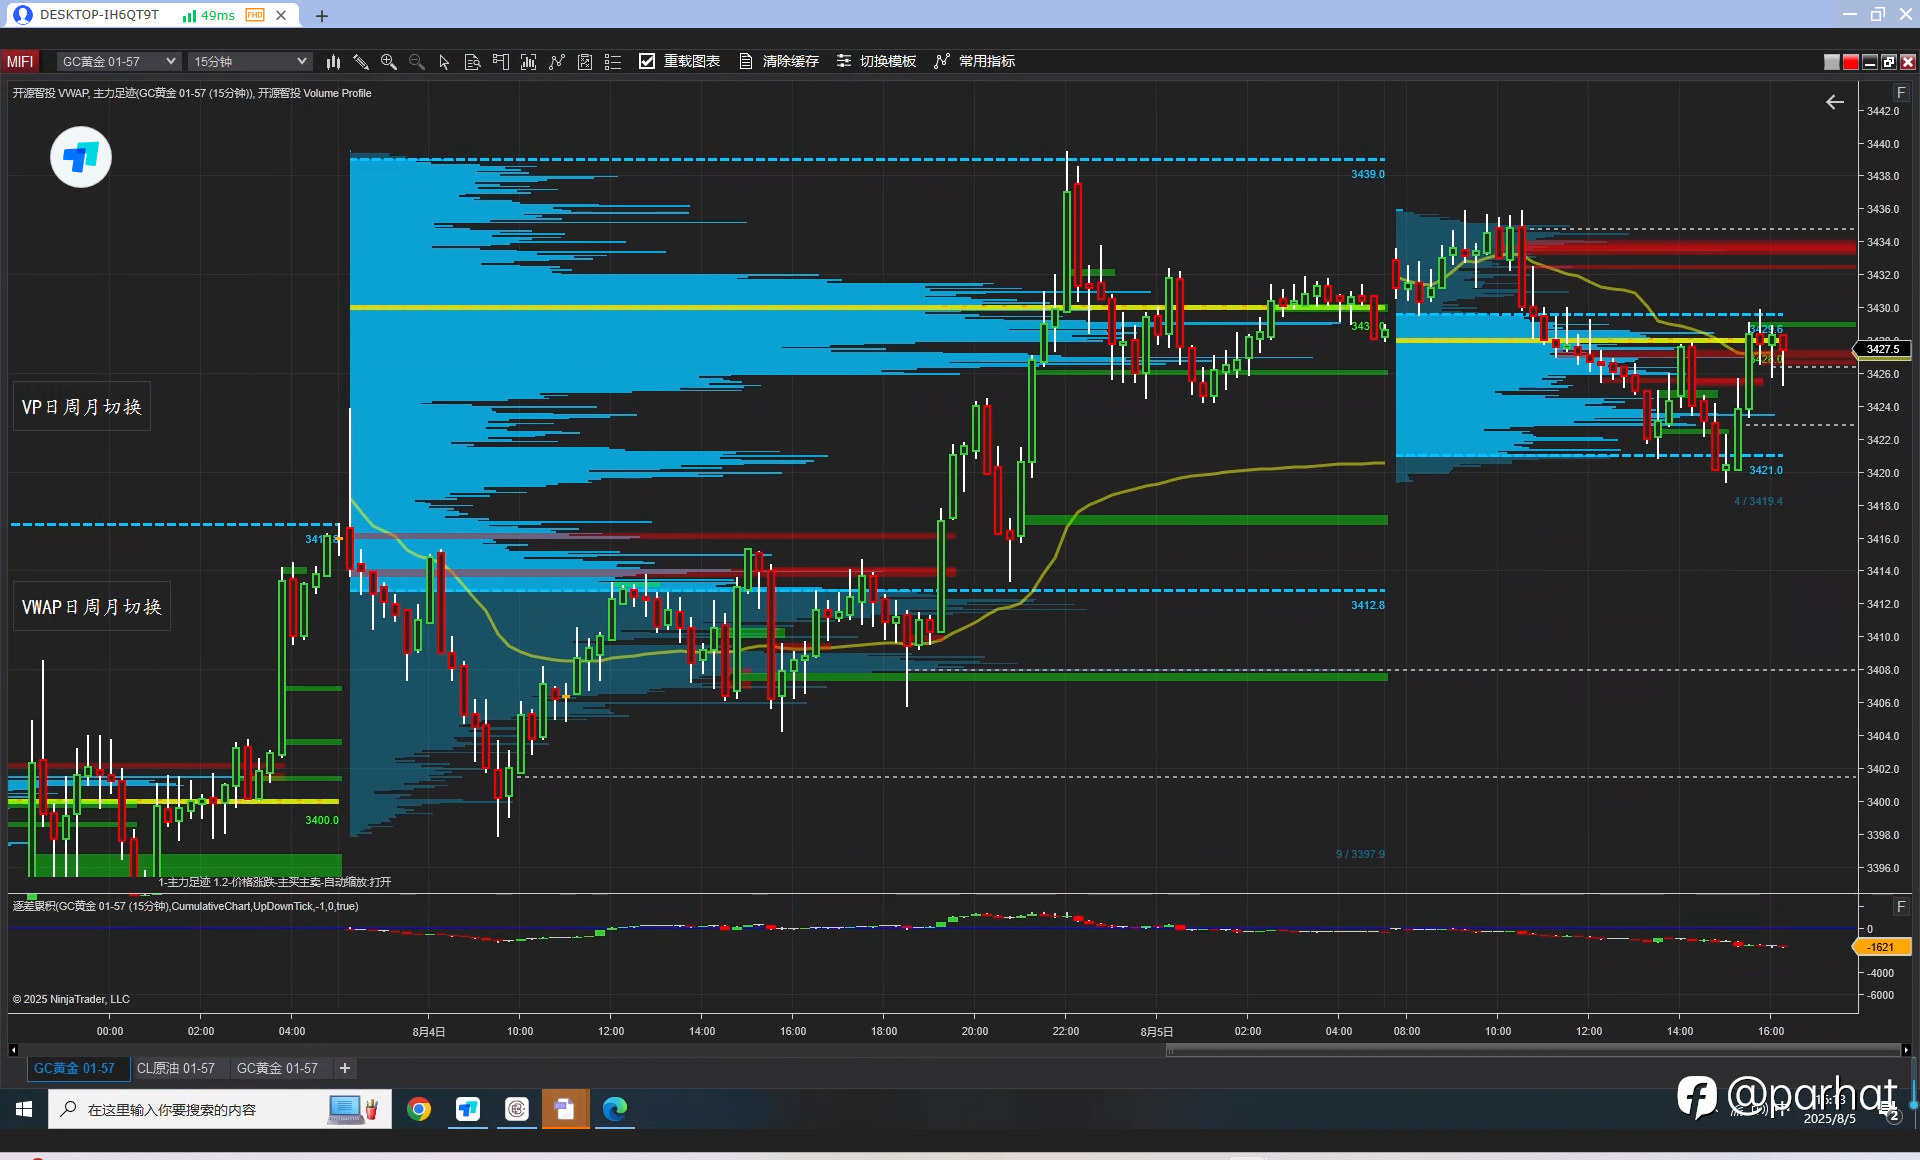Open the 切换模板 template switcher

pyautogui.click(x=877, y=61)
